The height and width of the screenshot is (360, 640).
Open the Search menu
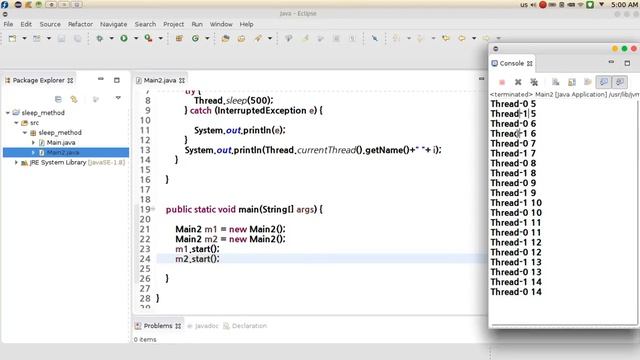[145, 24]
